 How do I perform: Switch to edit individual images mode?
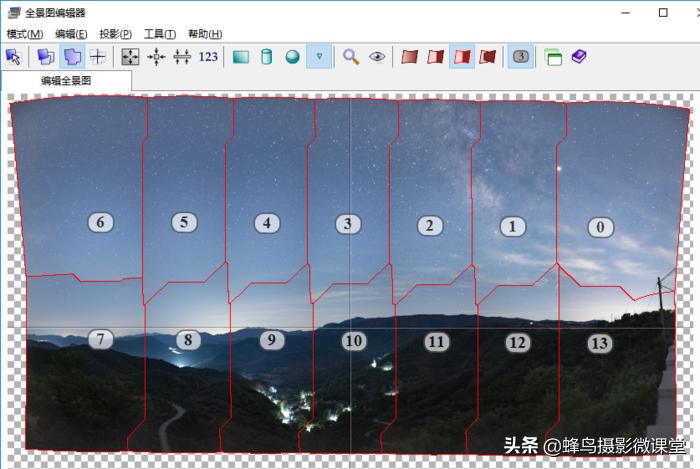point(46,57)
